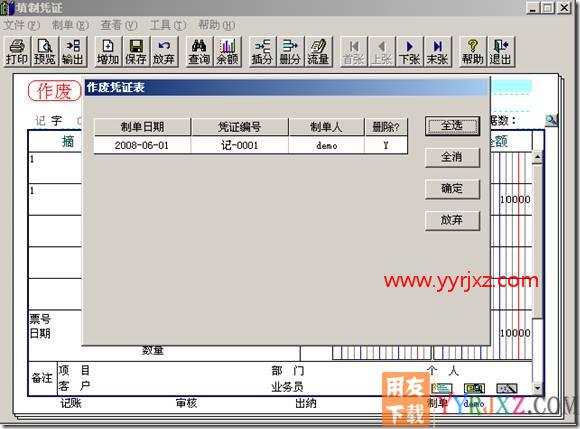The width and height of the screenshot is (580, 429).
Task: Open the 流量 cash flow tool
Action: tap(318, 52)
